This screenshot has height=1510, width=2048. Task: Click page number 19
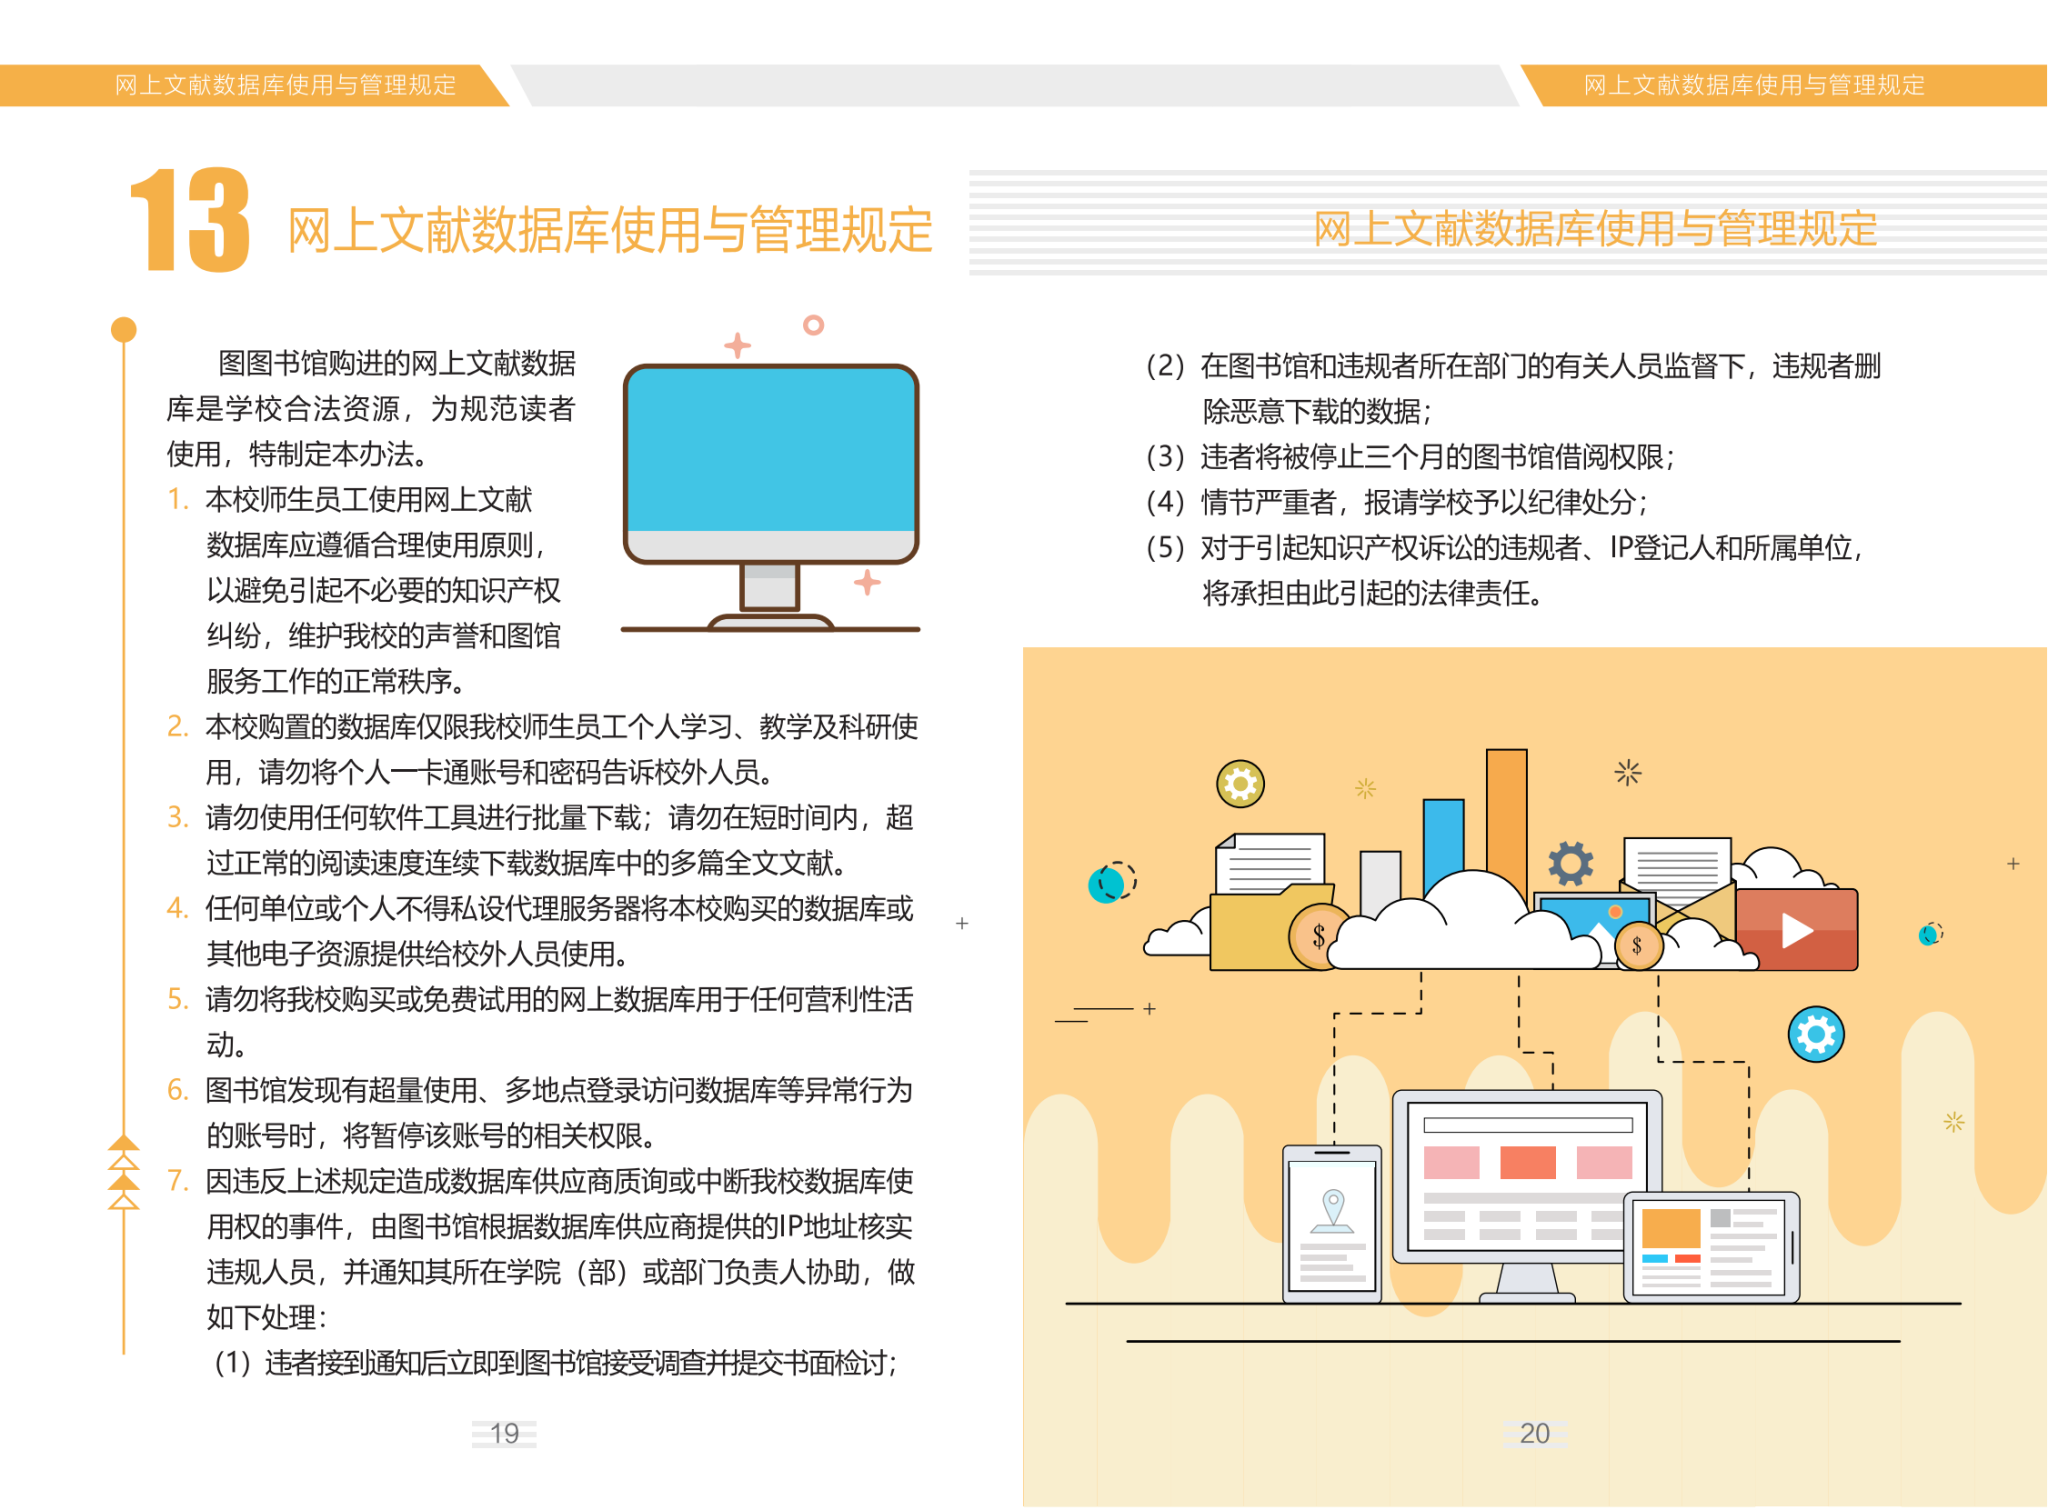(504, 1433)
